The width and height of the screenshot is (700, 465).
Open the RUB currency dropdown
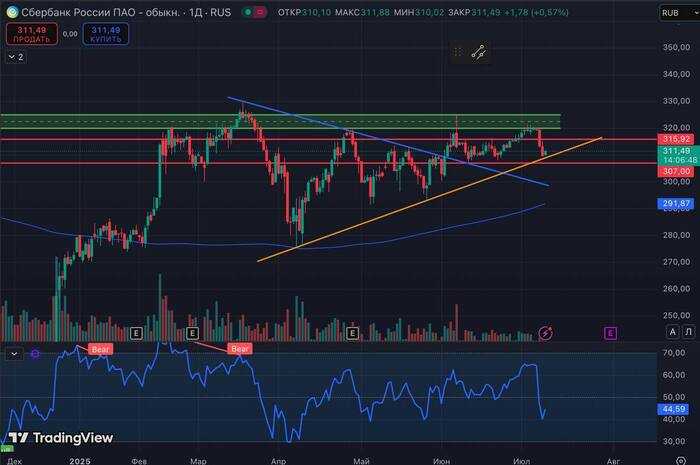[673, 13]
